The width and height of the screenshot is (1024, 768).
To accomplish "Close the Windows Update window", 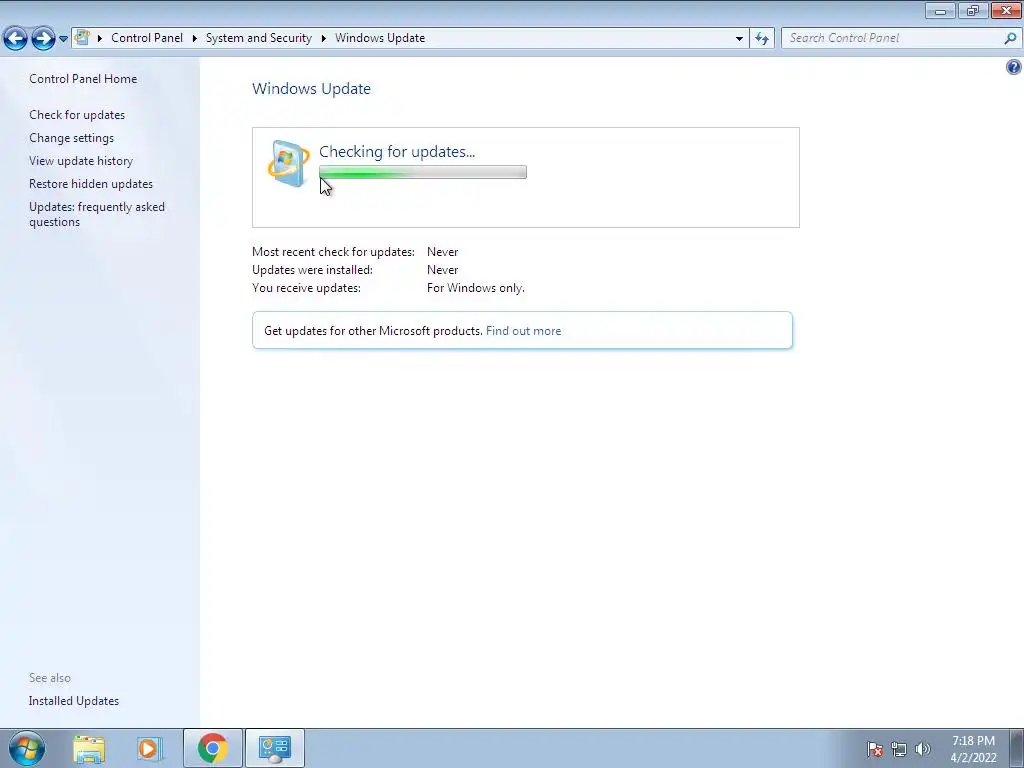I will 1006,10.
